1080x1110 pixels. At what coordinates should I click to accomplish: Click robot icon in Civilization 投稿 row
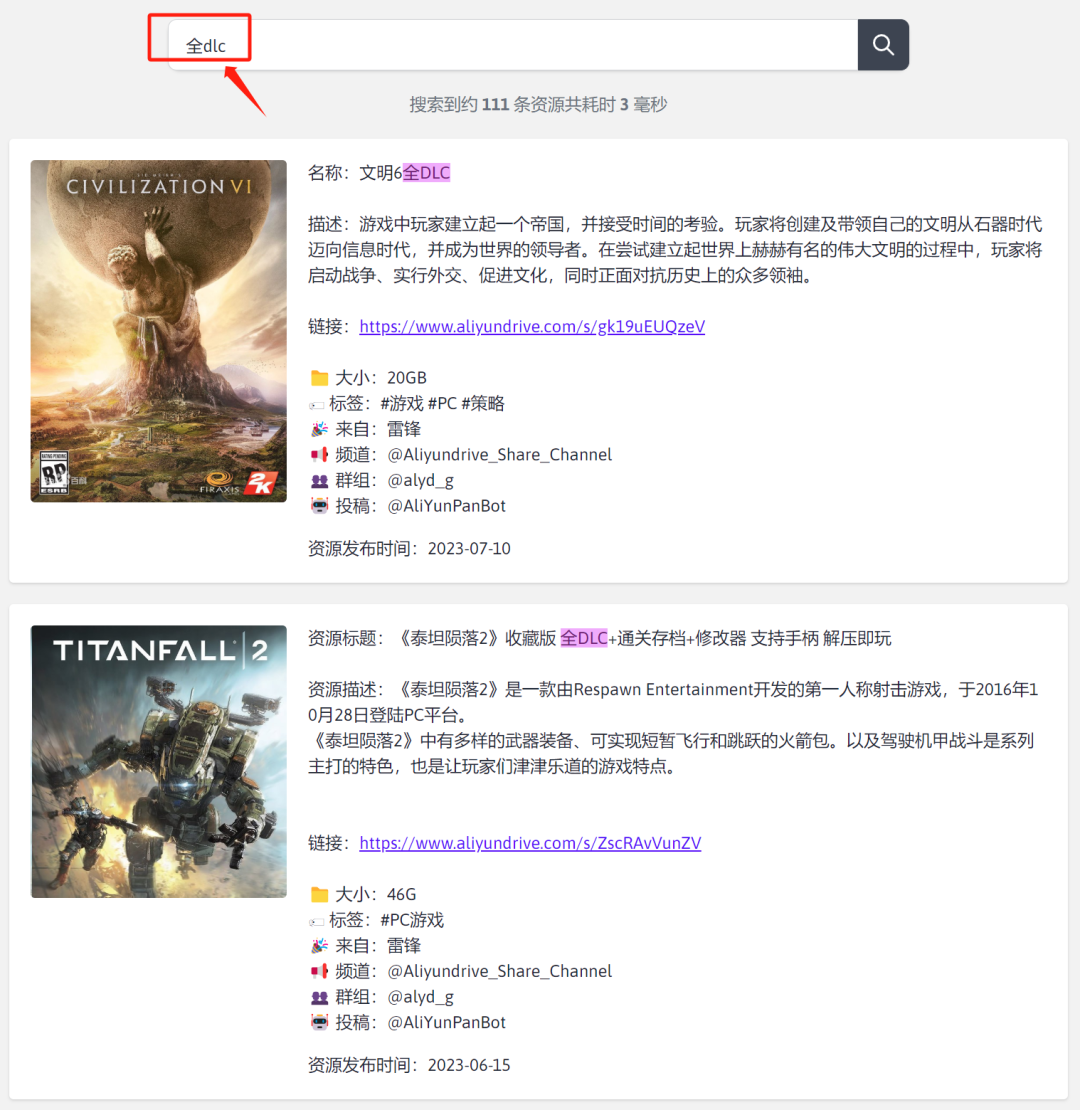tap(319, 506)
